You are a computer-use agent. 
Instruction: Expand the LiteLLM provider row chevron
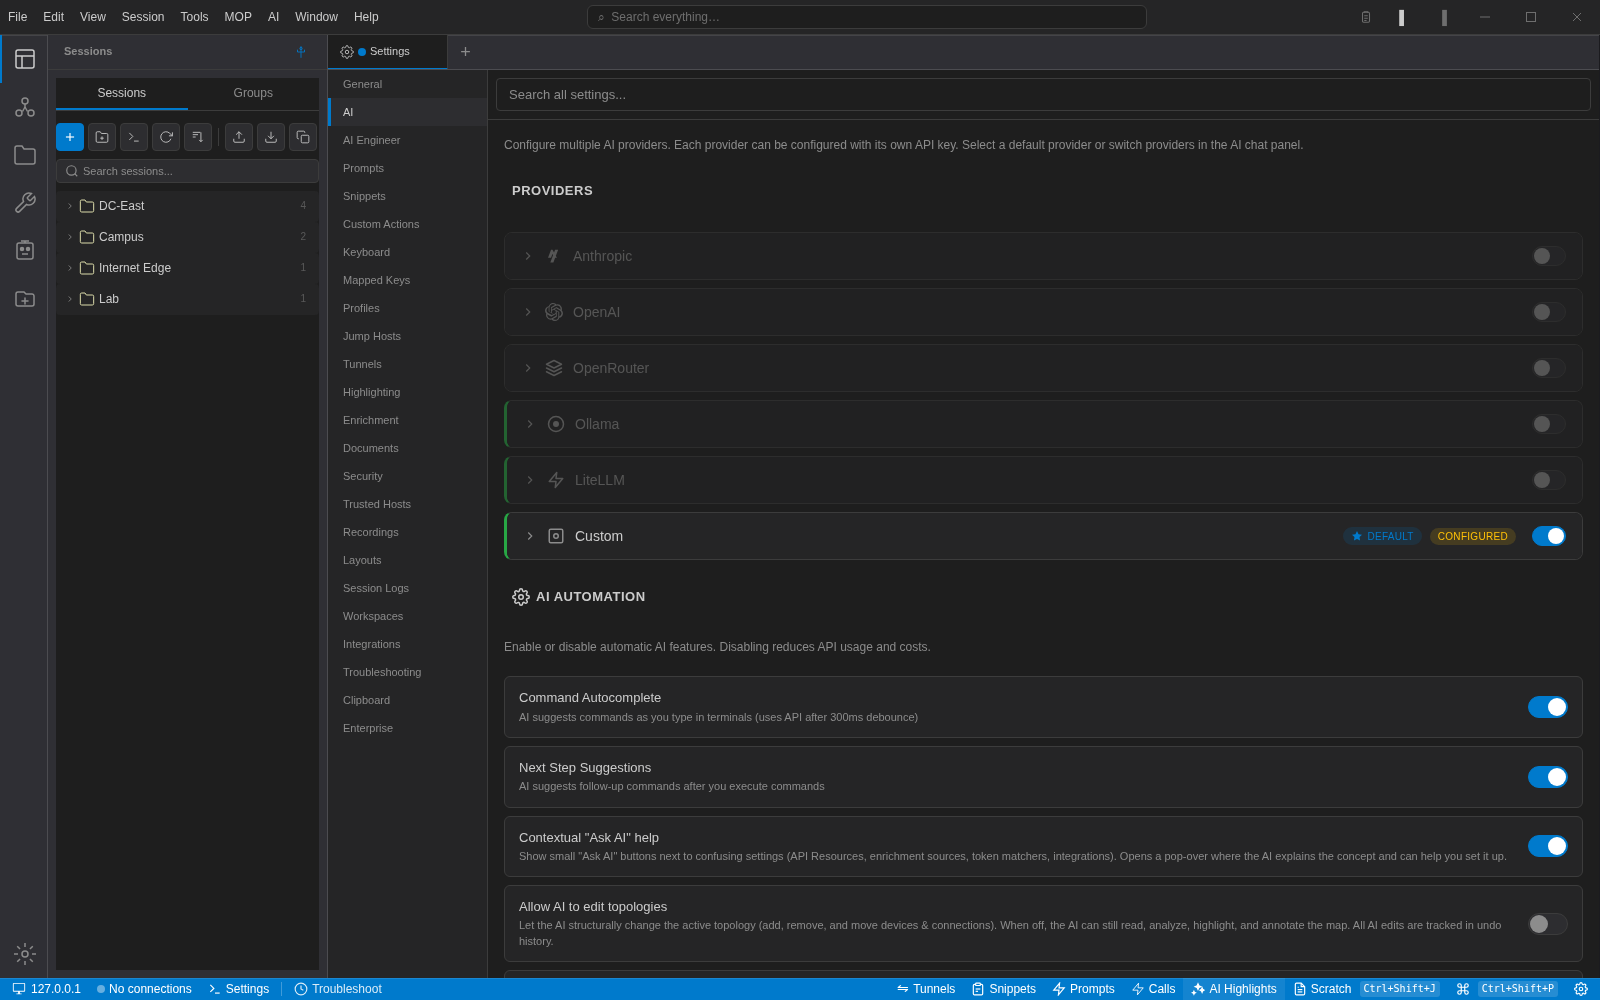point(530,480)
